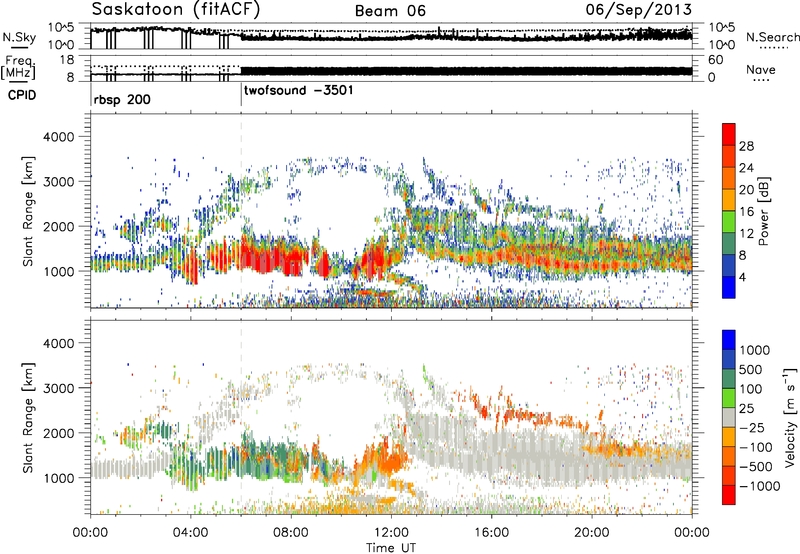This screenshot has height=554, width=800.
Task: Click the '24' label on the power colorbar
Action: [x=746, y=168]
